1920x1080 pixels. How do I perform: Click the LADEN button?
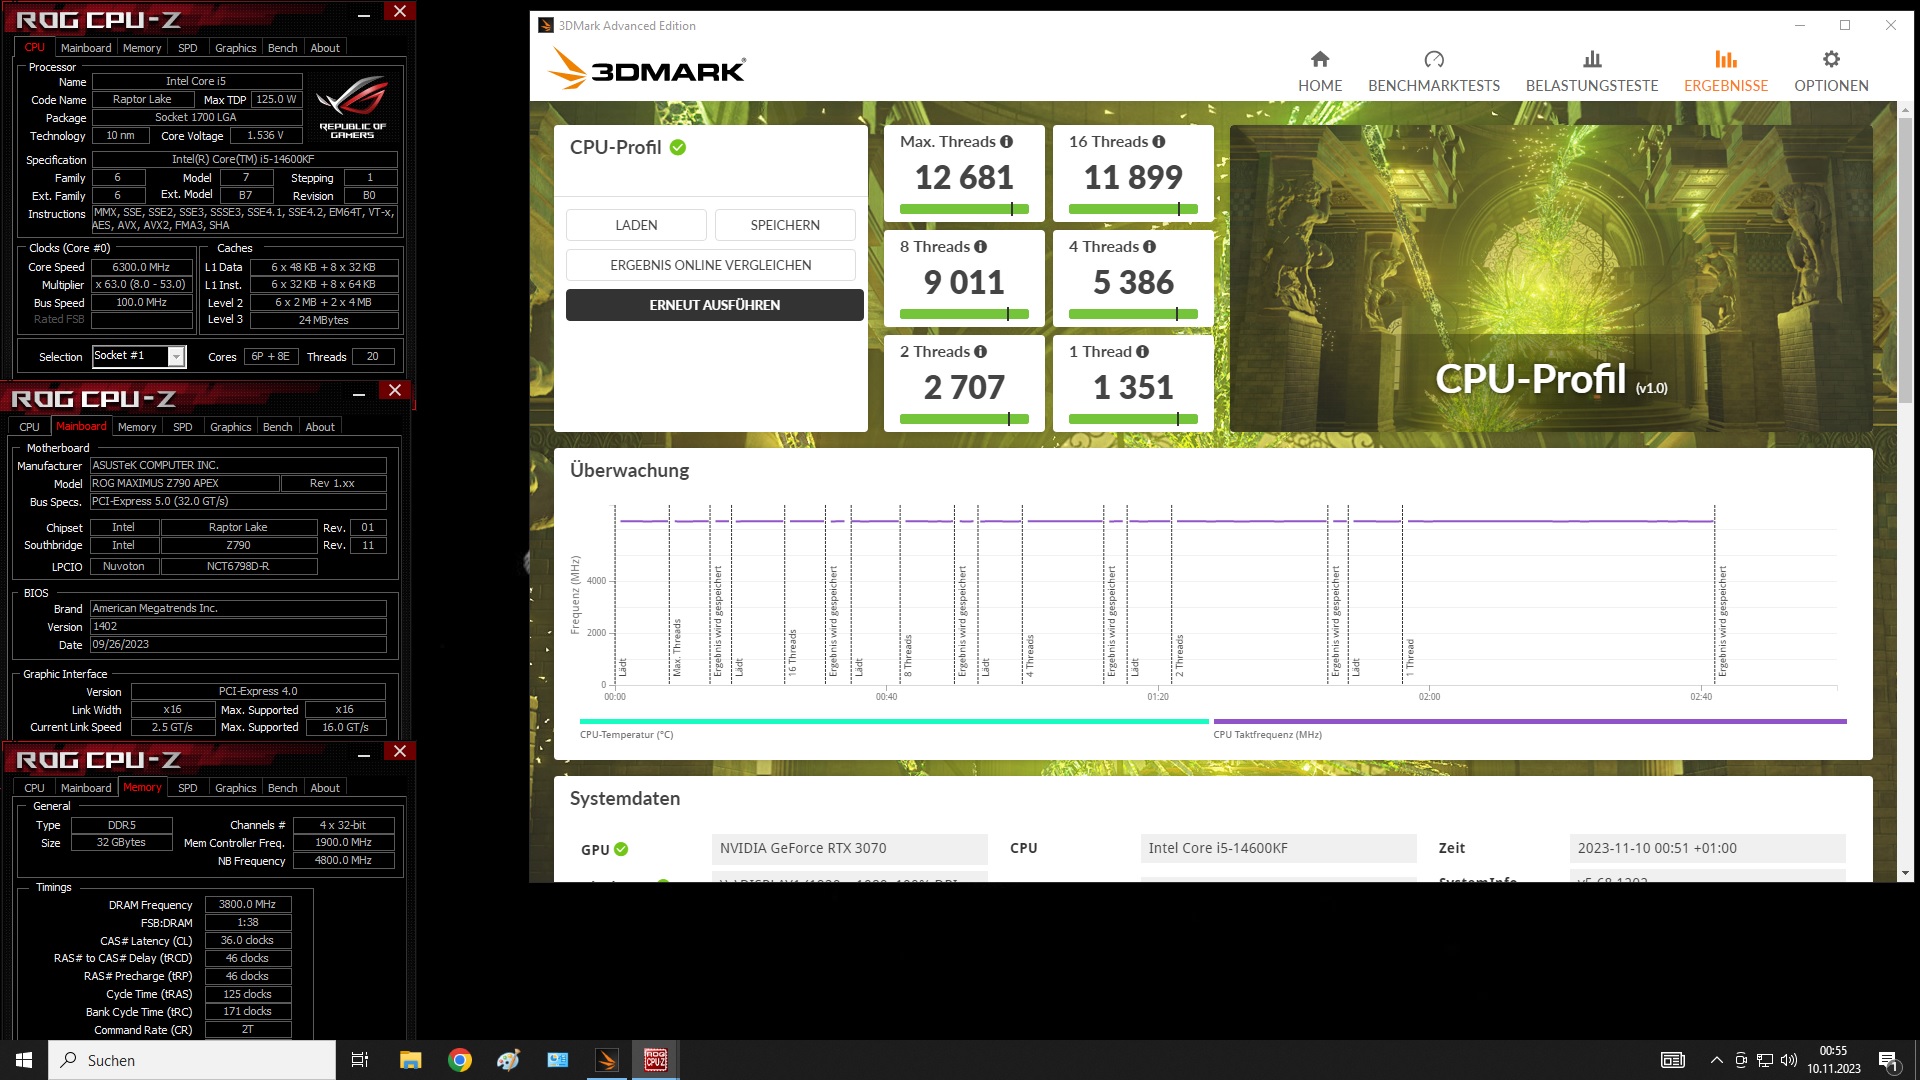pos(636,225)
